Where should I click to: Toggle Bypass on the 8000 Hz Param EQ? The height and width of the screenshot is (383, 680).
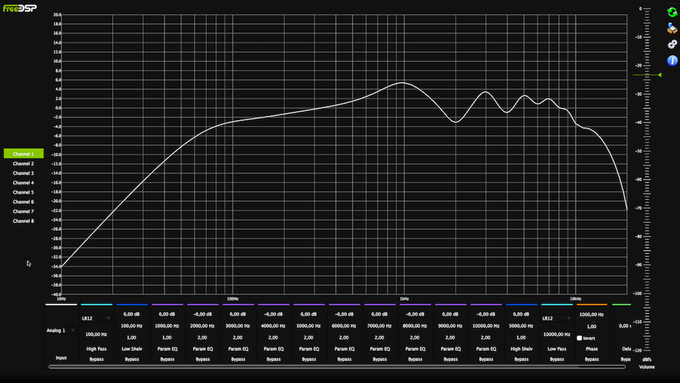(x=415, y=359)
